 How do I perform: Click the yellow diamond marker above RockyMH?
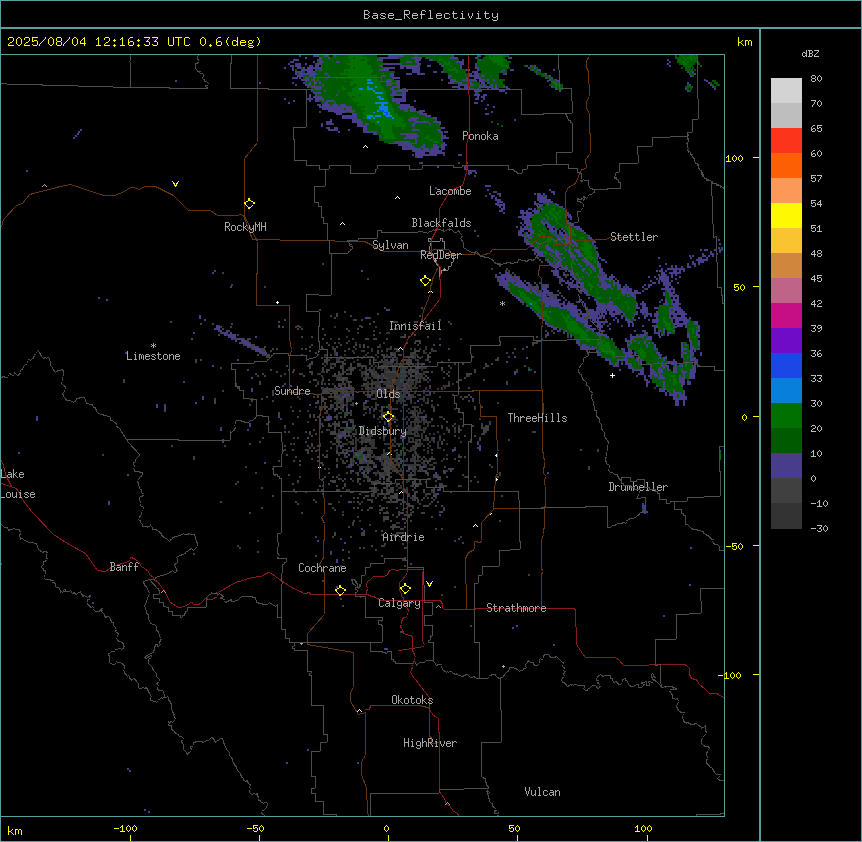tap(250, 204)
